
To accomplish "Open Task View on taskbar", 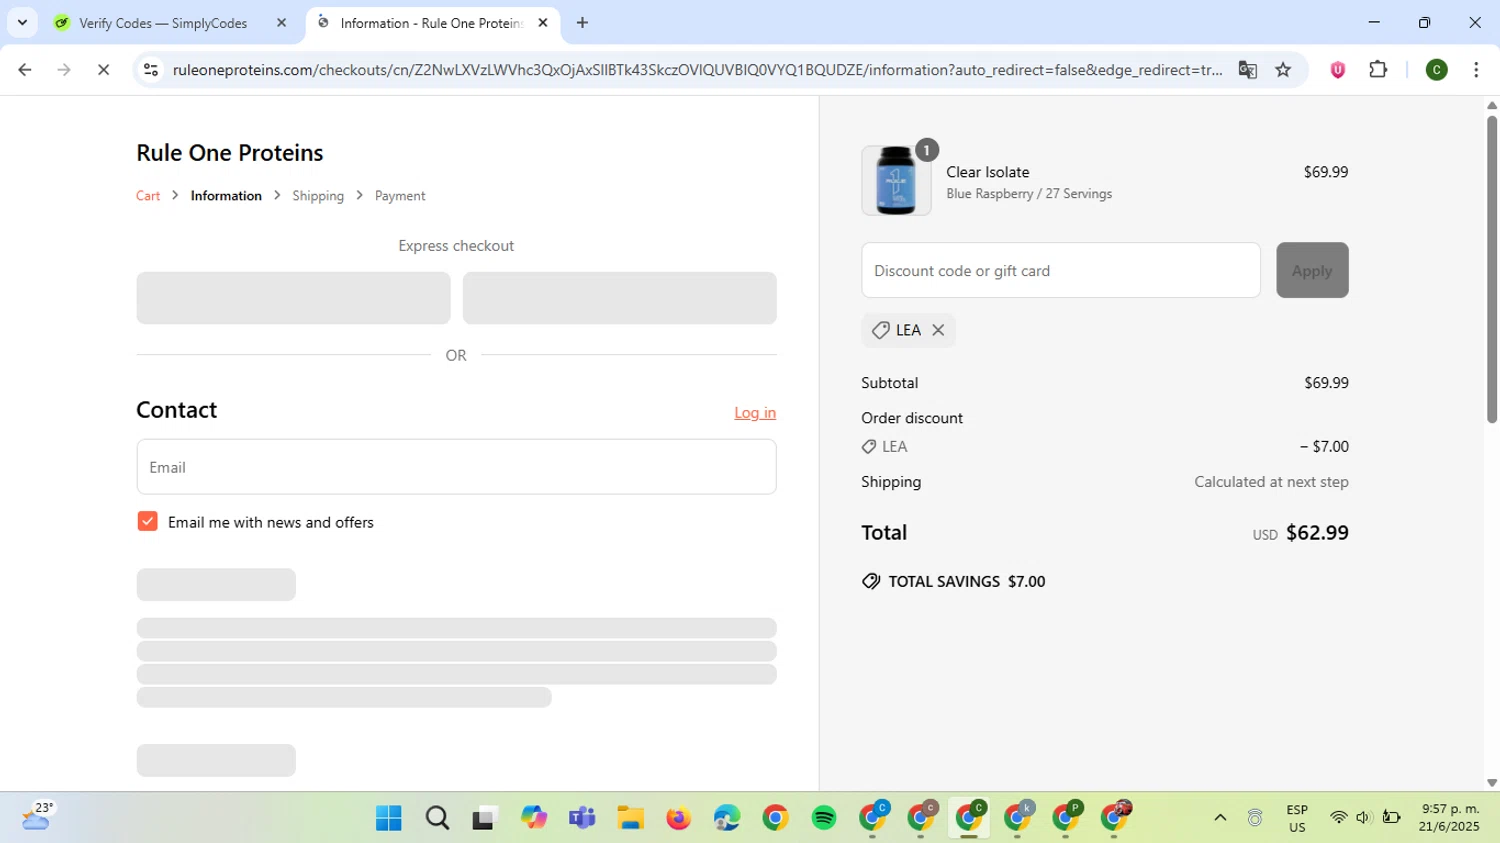I will [485, 818].
